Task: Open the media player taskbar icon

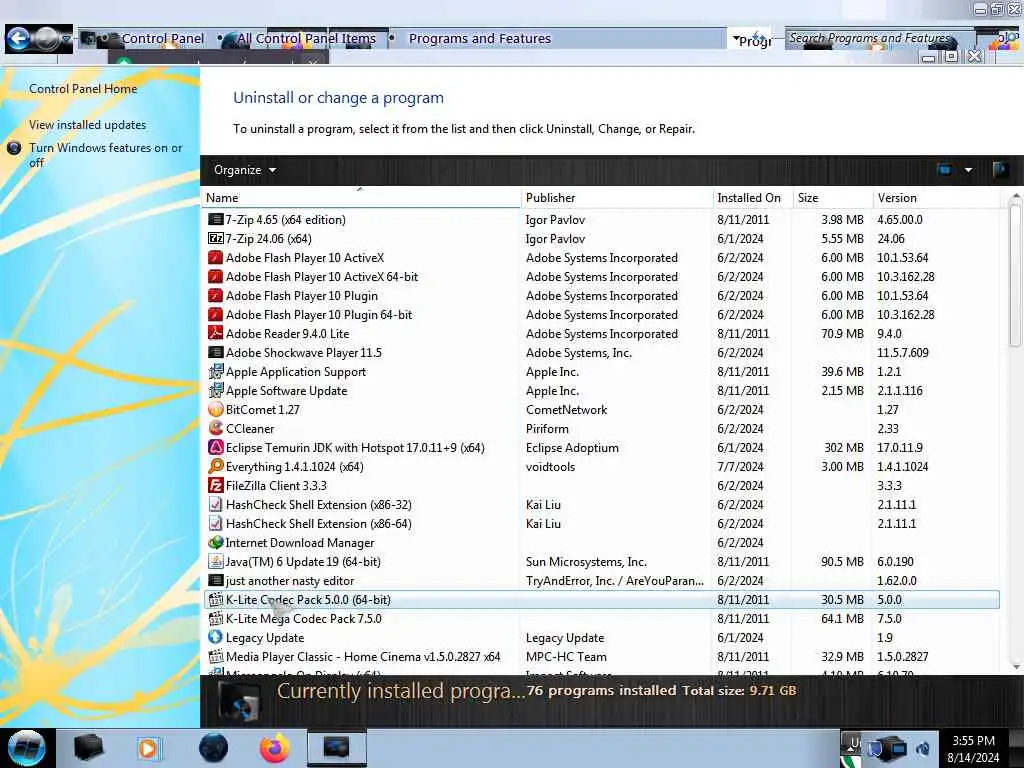Action: [x=148, y=748]
